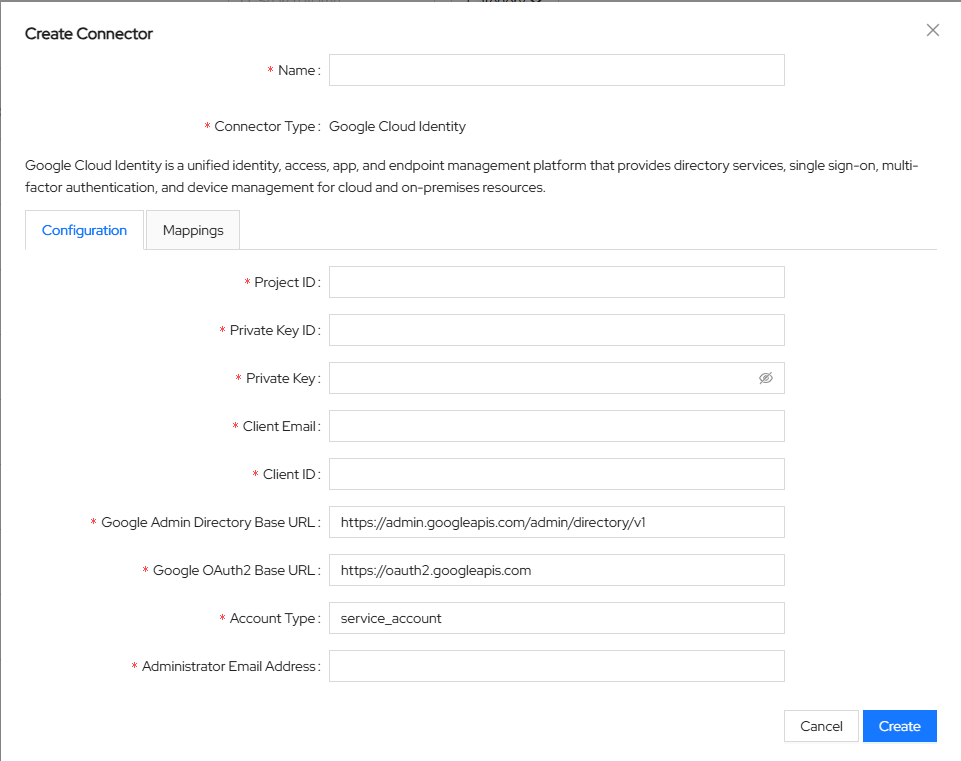Click the Account Type field
The image size is (961, 761).
556,618
